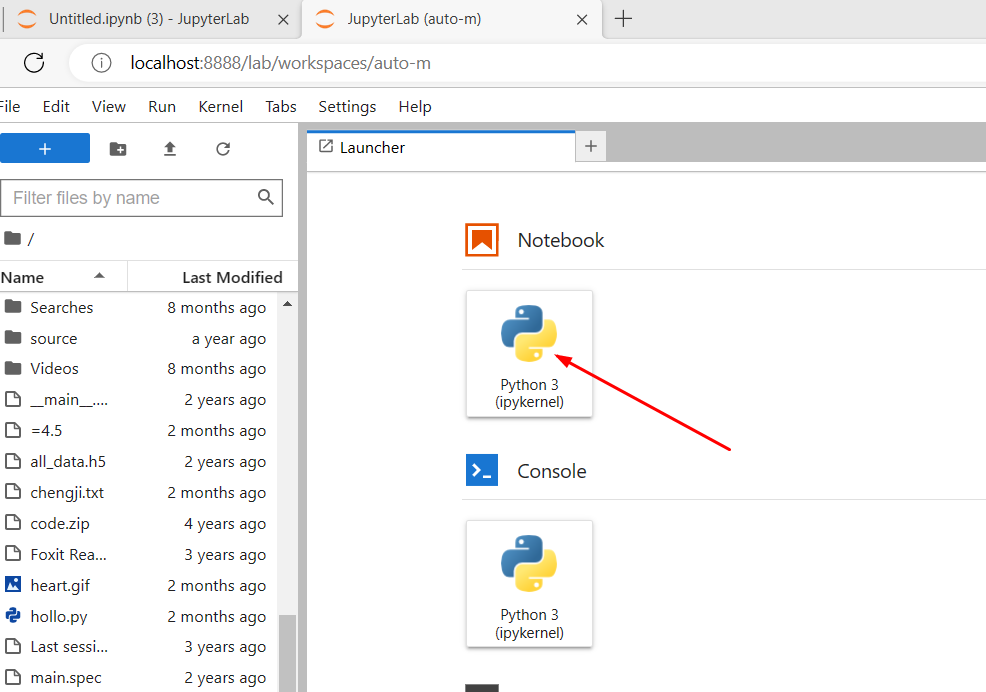Click the site information icon in address bar
The image size is (986, 692).
[101, 63]
